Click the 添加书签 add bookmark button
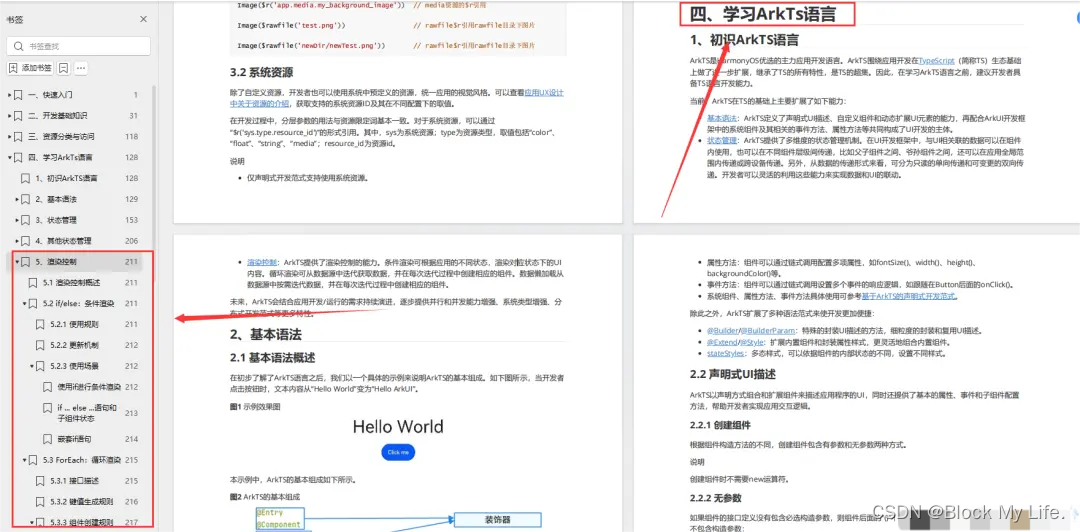Image resolution: width=1080 pixels, height=532 pixels. (30, 68)
